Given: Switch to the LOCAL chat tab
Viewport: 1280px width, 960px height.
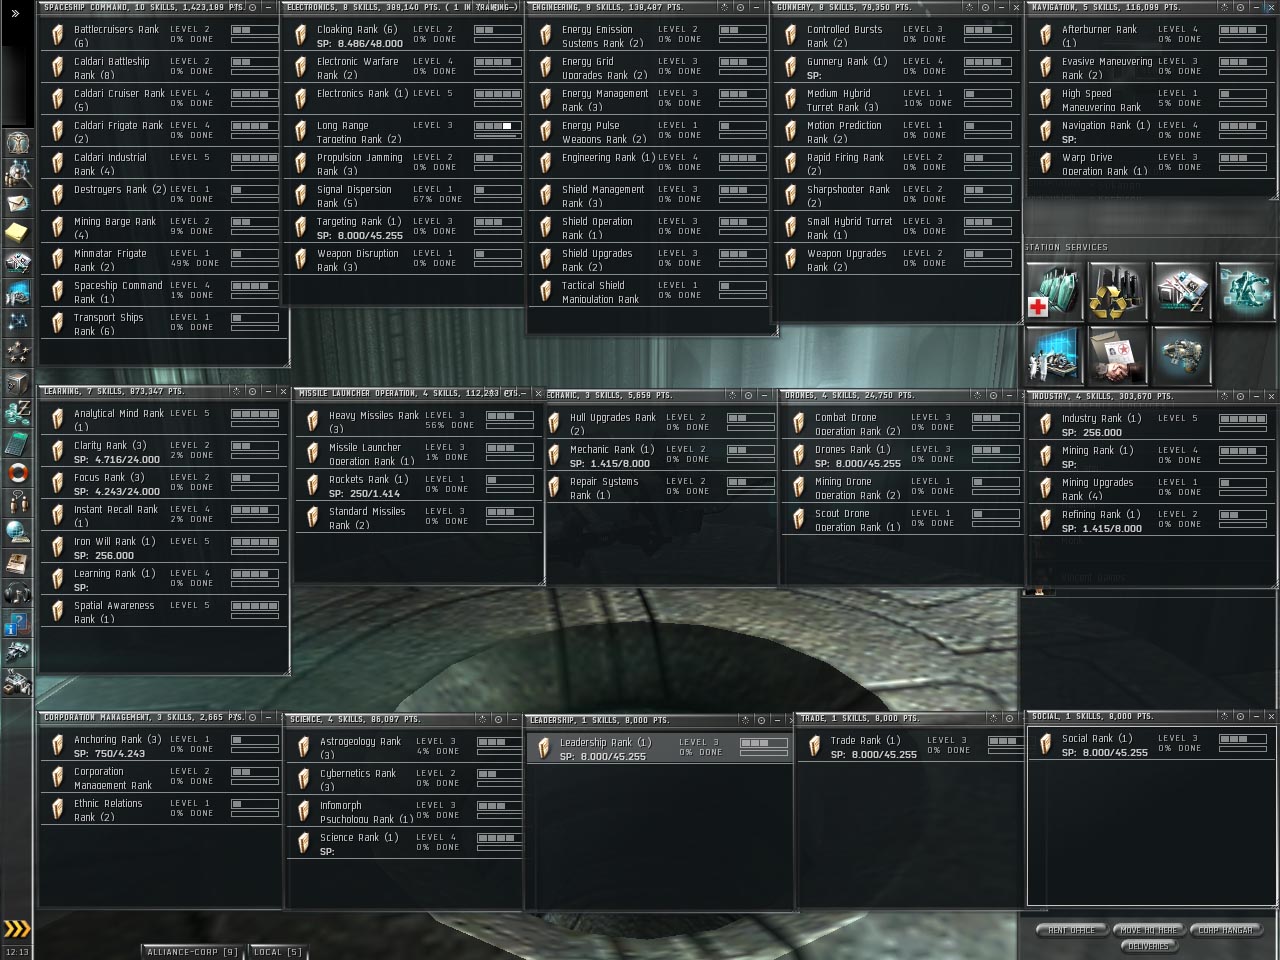Looking at the screenshot, I should 278,952.
